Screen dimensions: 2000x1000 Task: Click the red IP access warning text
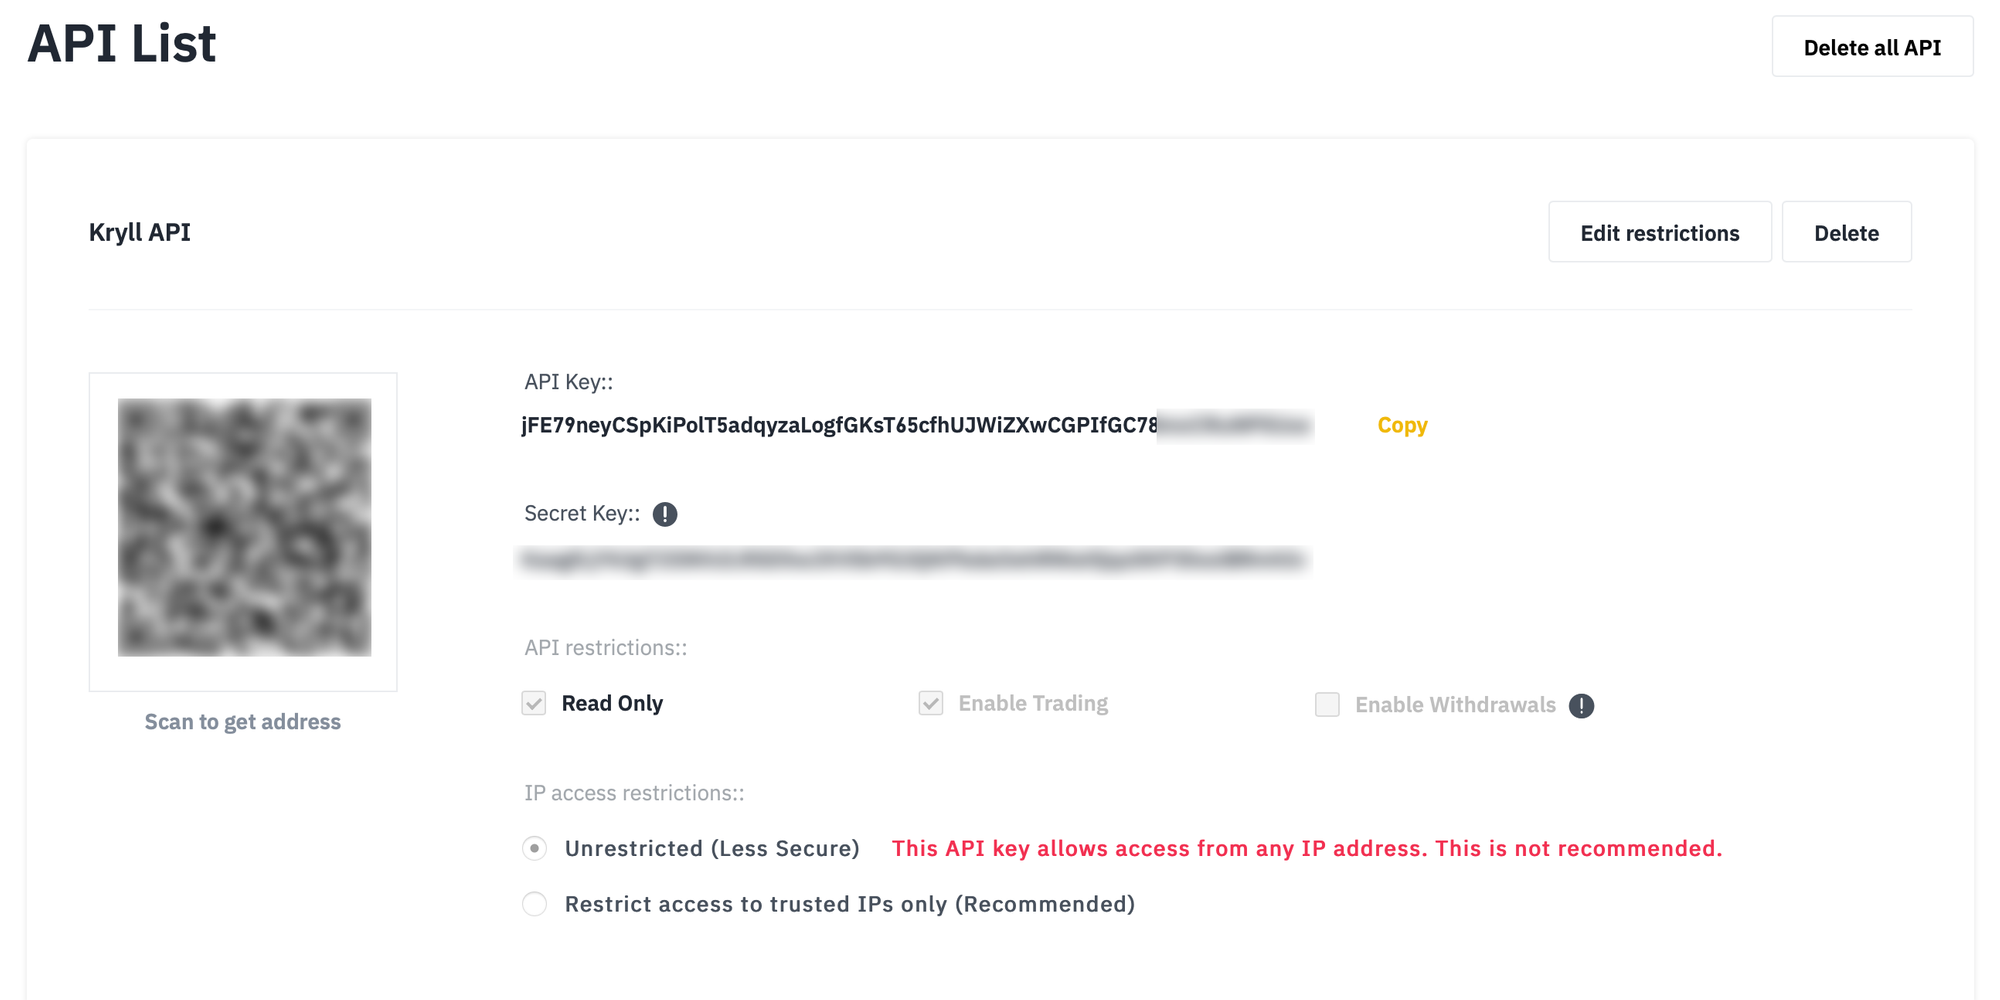tap(1307, 849)
